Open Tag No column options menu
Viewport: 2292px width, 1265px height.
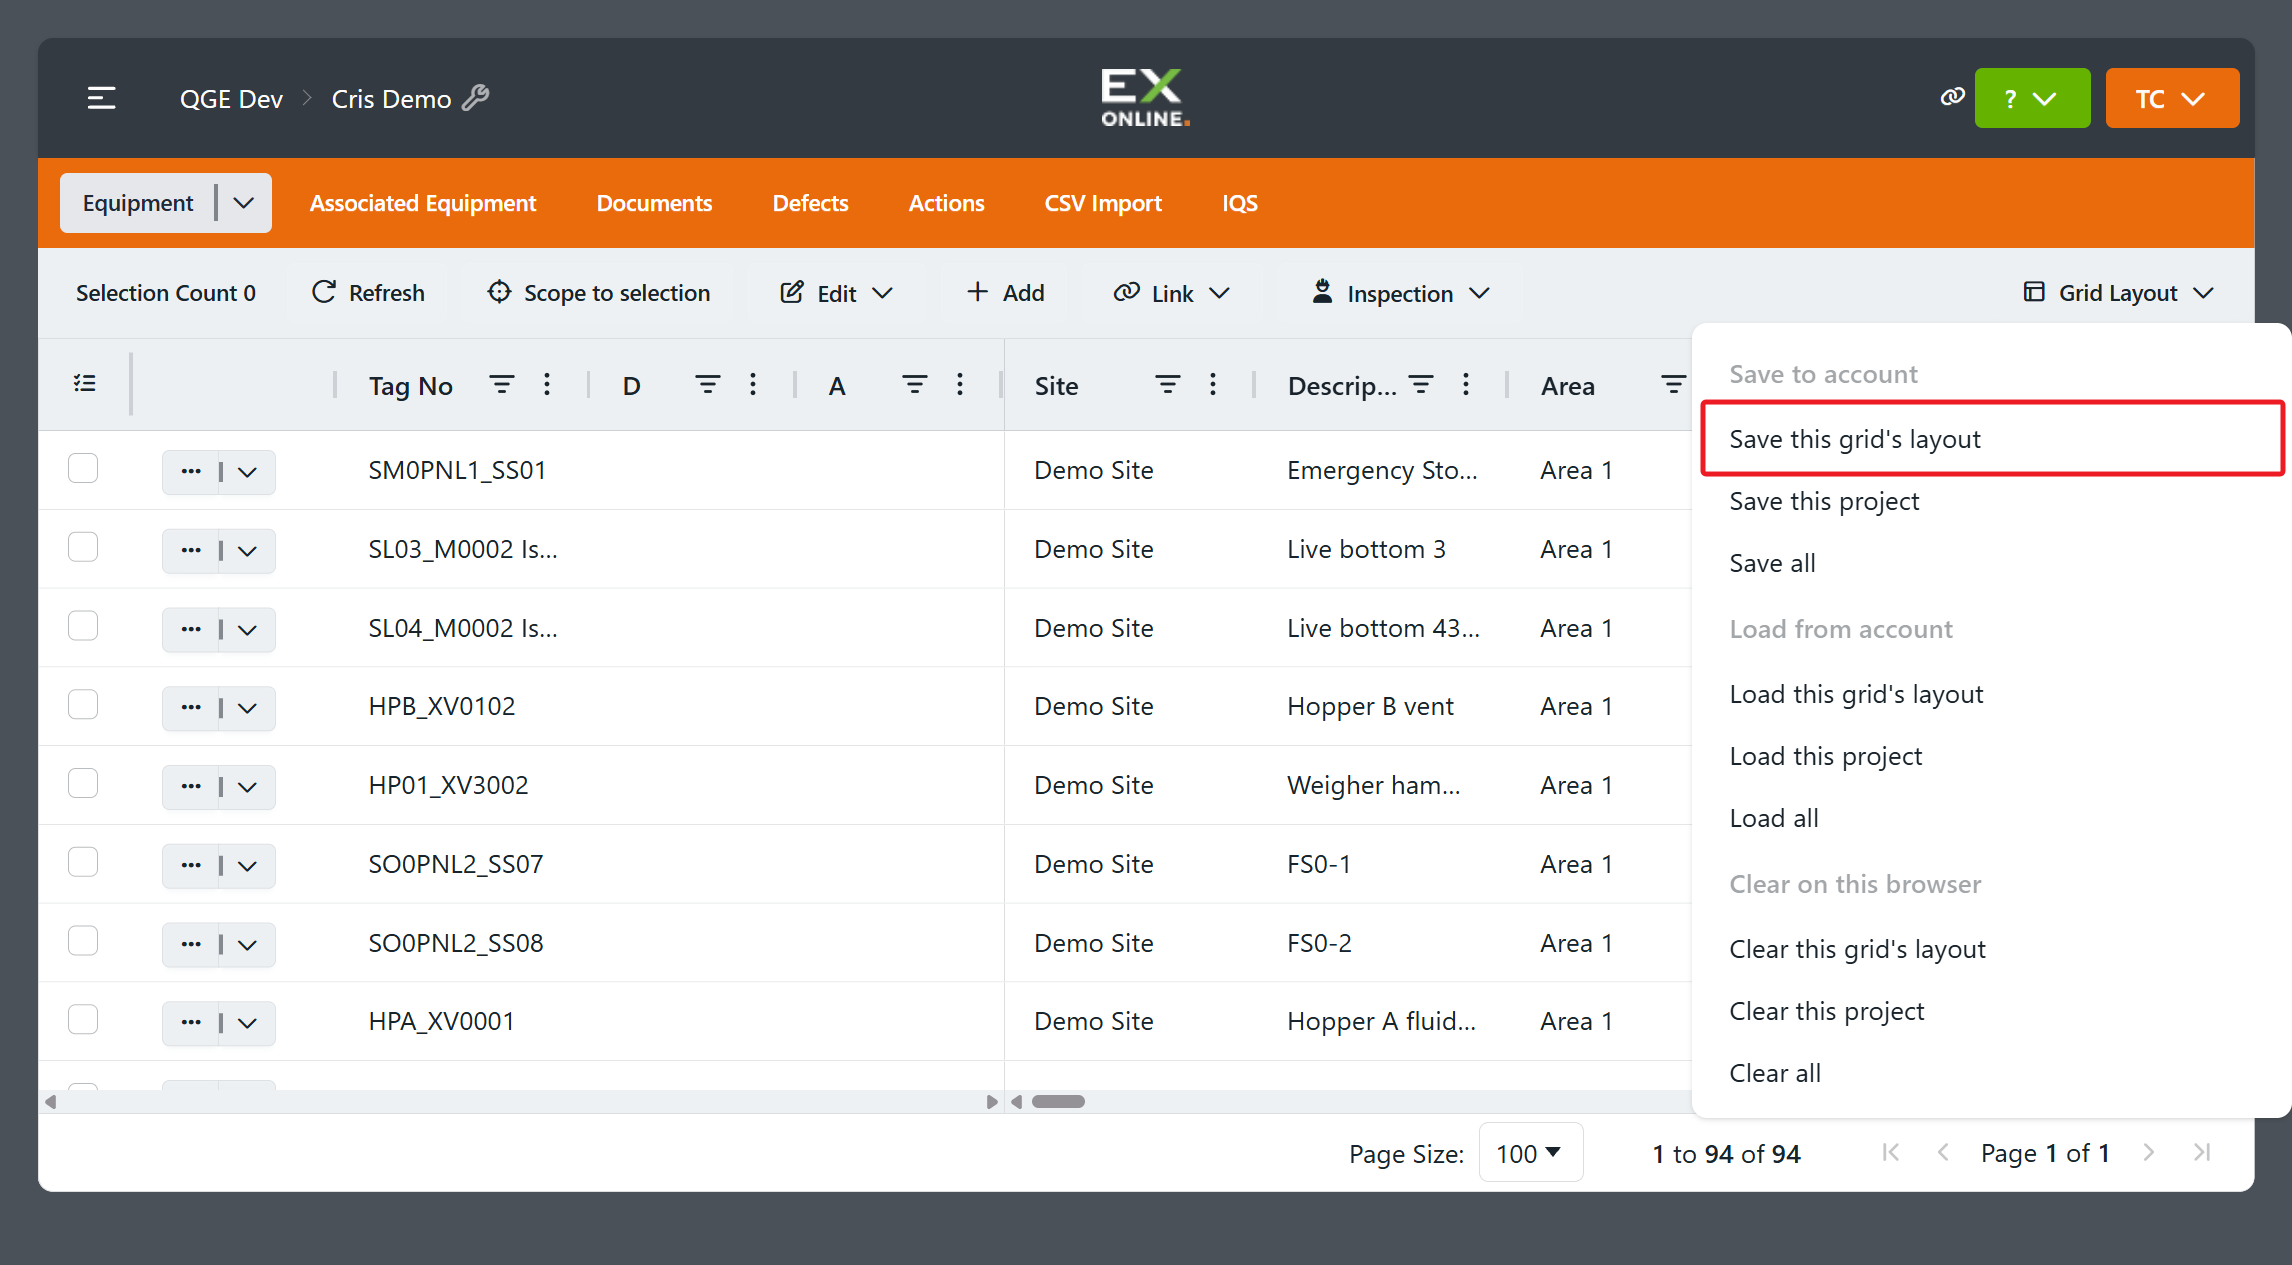[547, 385]
